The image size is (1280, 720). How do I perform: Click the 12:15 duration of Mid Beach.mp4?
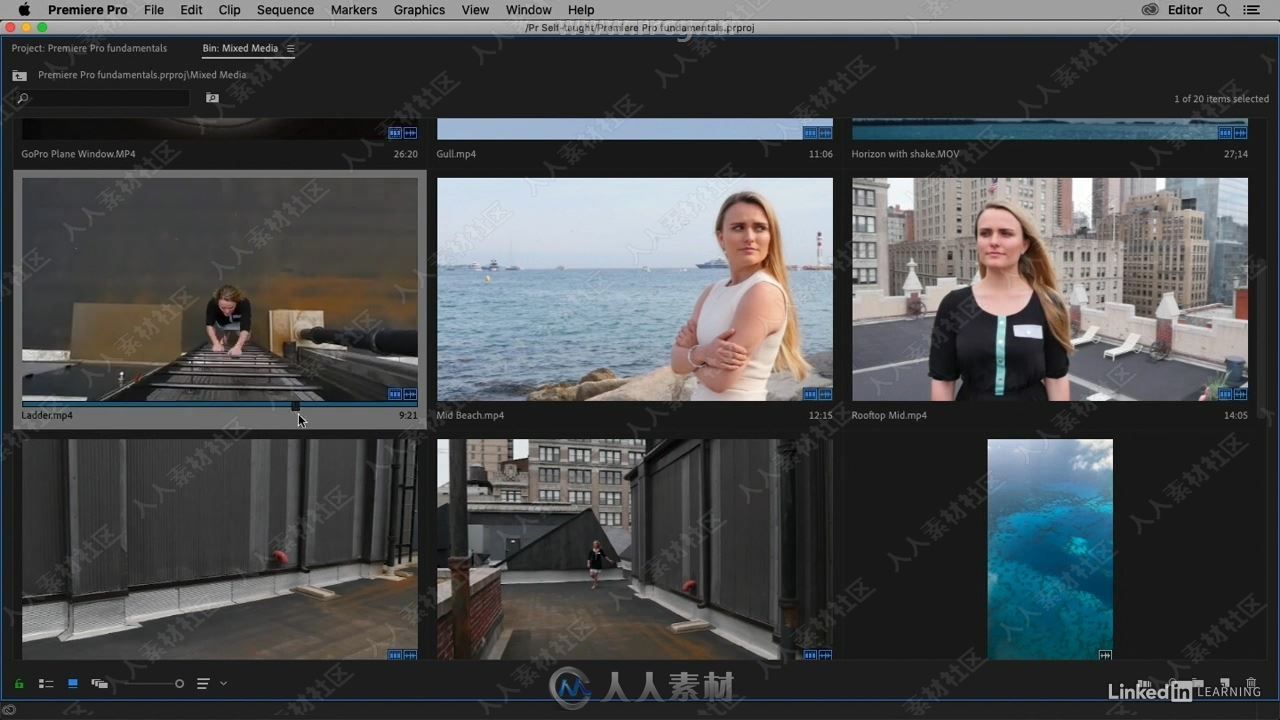click(820, 415)
